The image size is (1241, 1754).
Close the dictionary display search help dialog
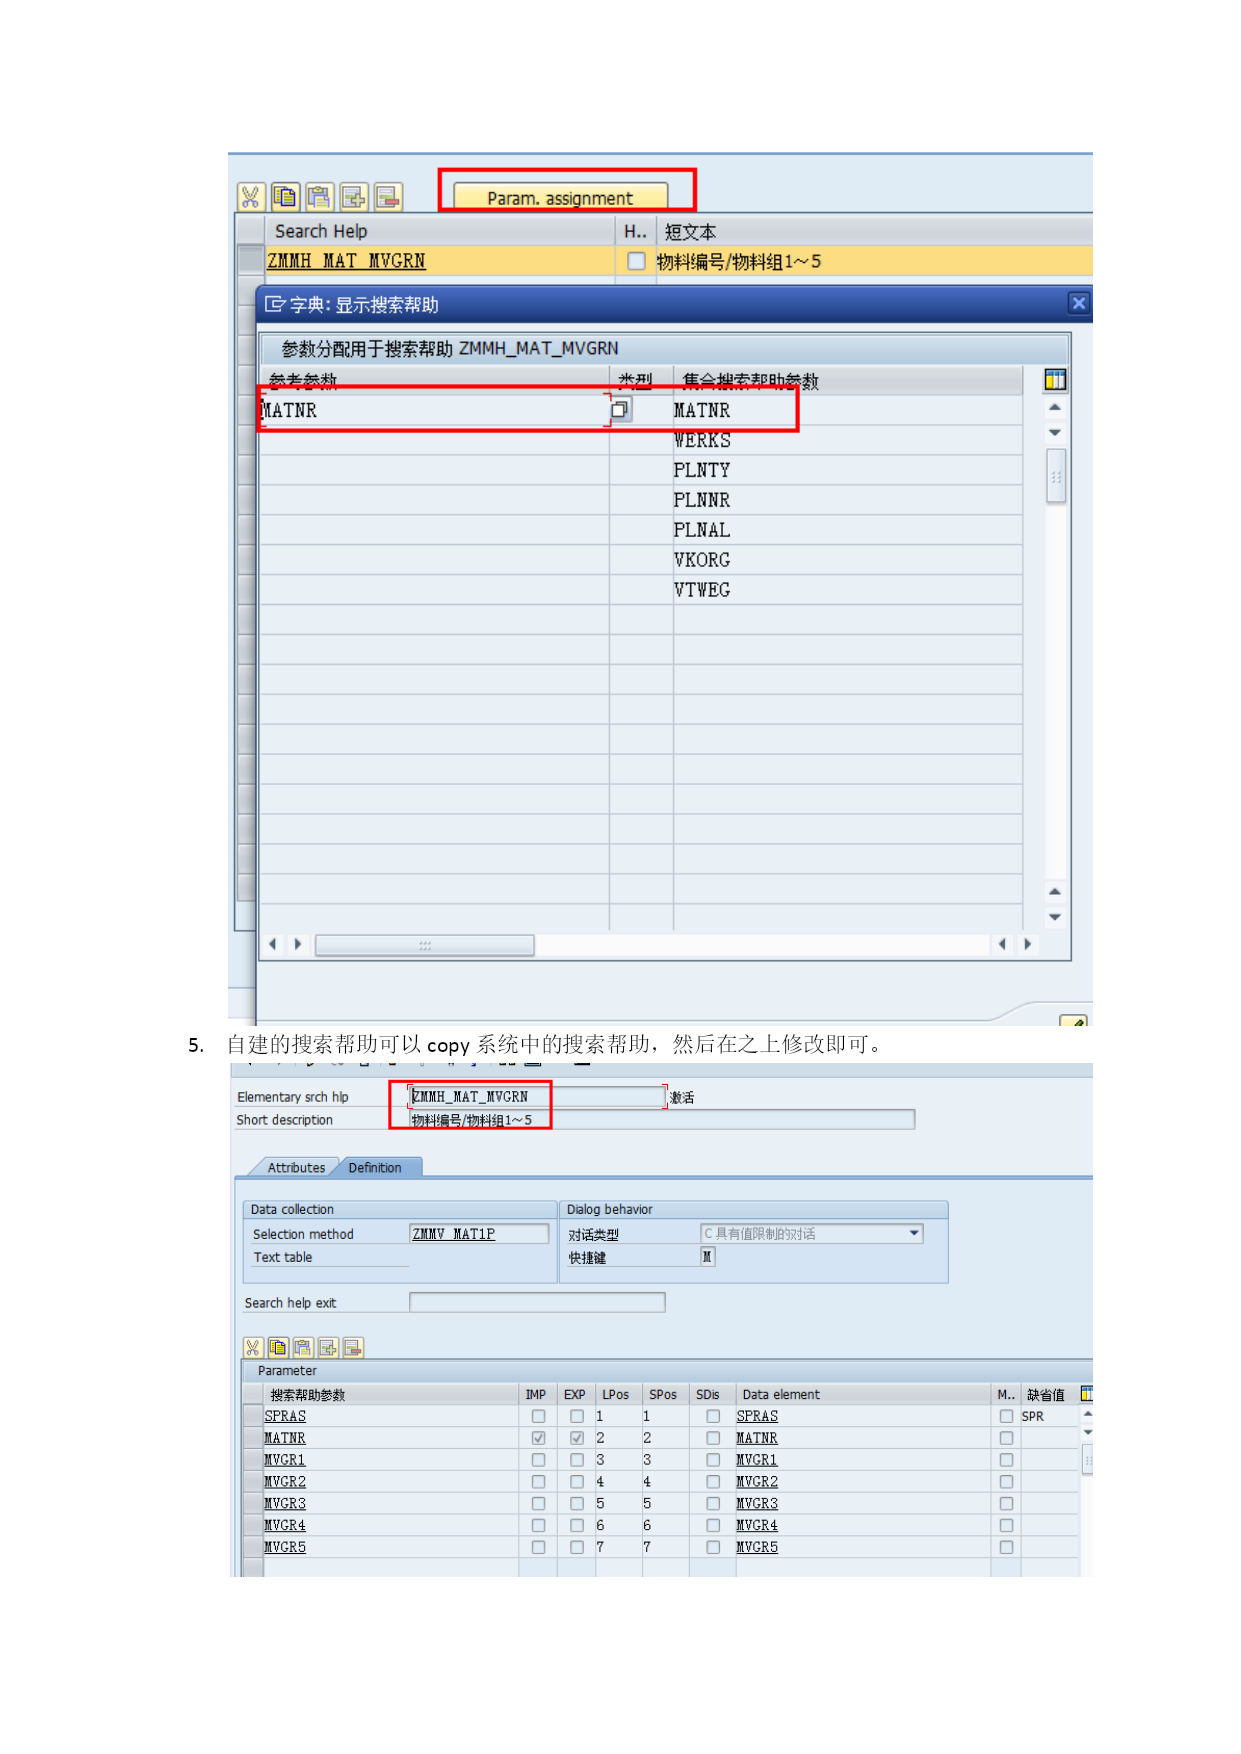coord(1078,303)
